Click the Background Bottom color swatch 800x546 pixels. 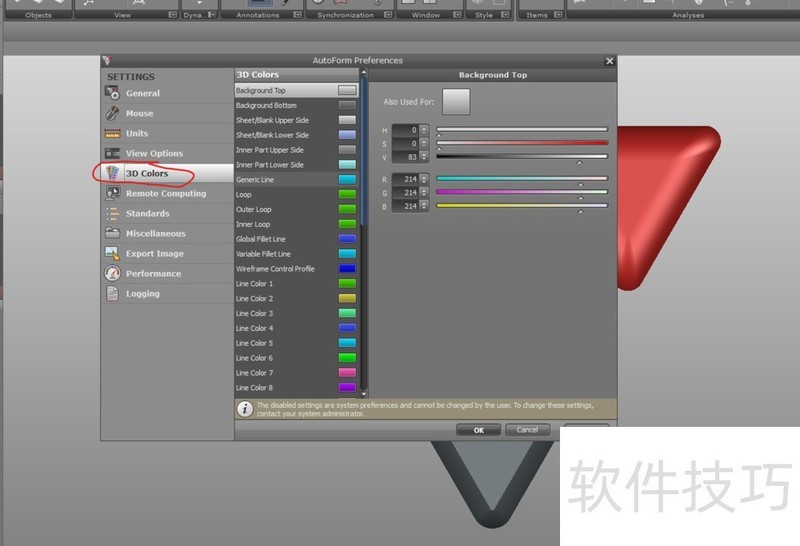pos(347,105)
